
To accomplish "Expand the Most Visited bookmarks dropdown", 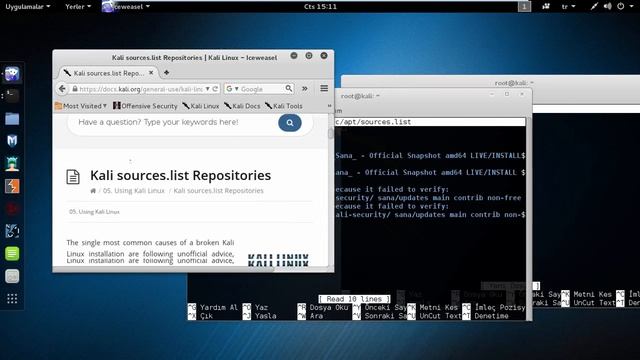I will coord(81,106).
